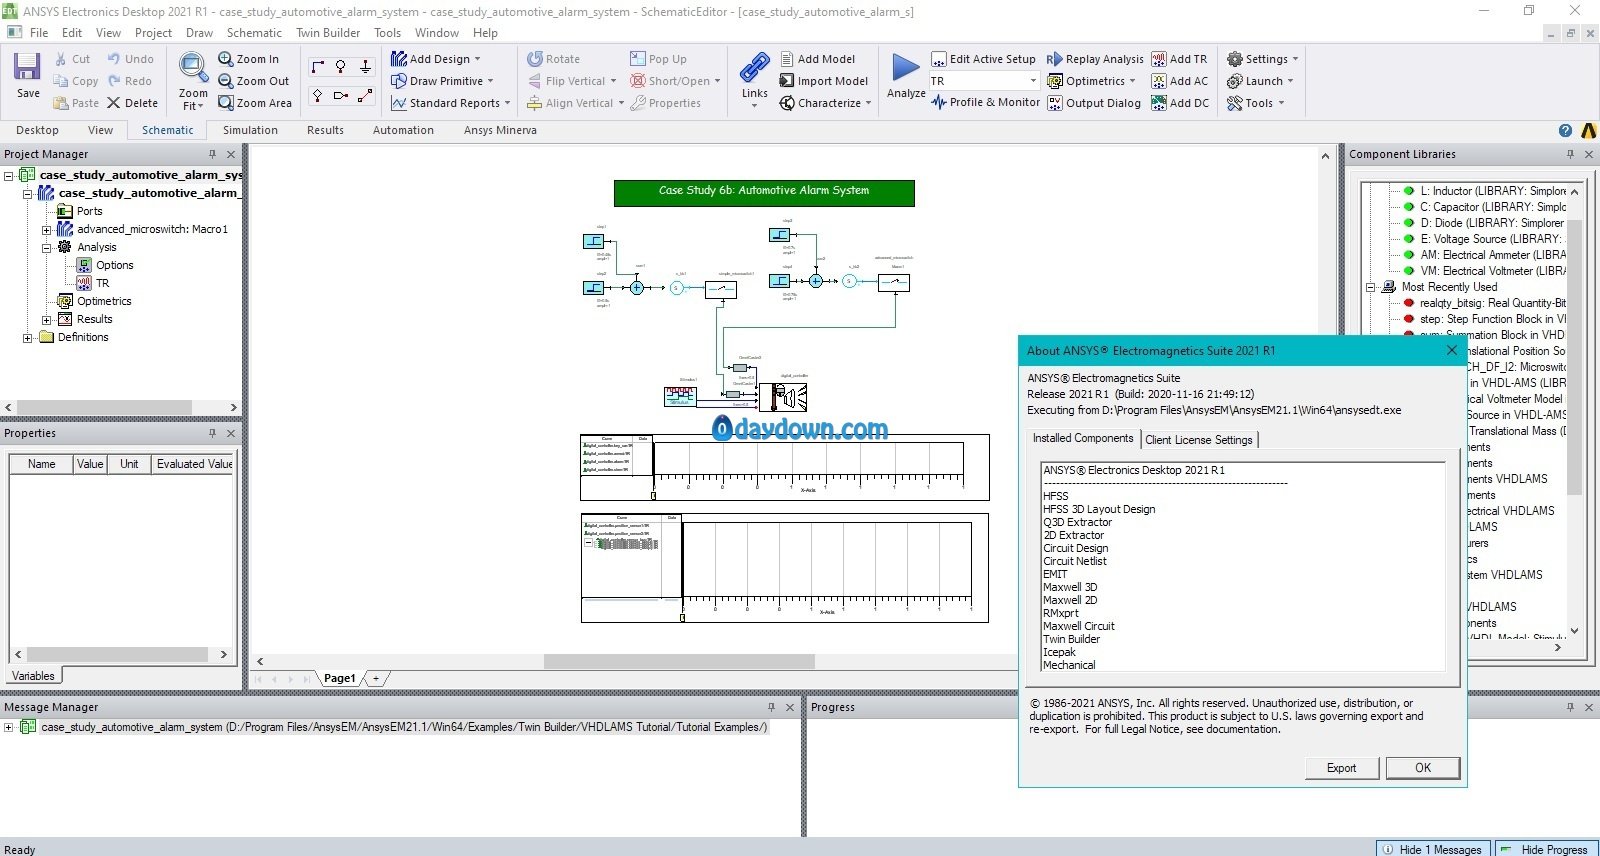This screenshot has height=856, width=1600.
Task: Switch to the Simulation ribbon tab
Action: pos(250,130)
